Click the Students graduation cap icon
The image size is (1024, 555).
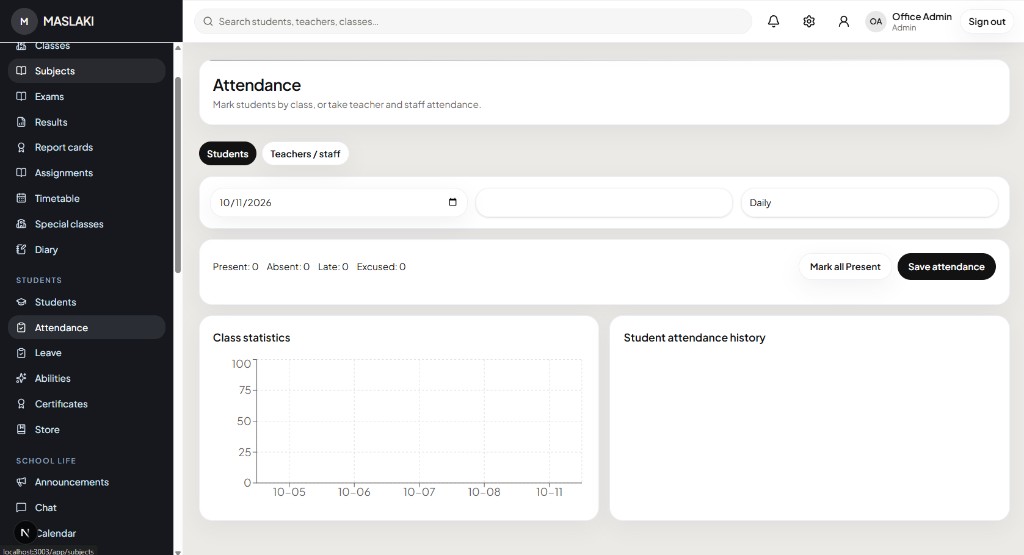(22, 302)
